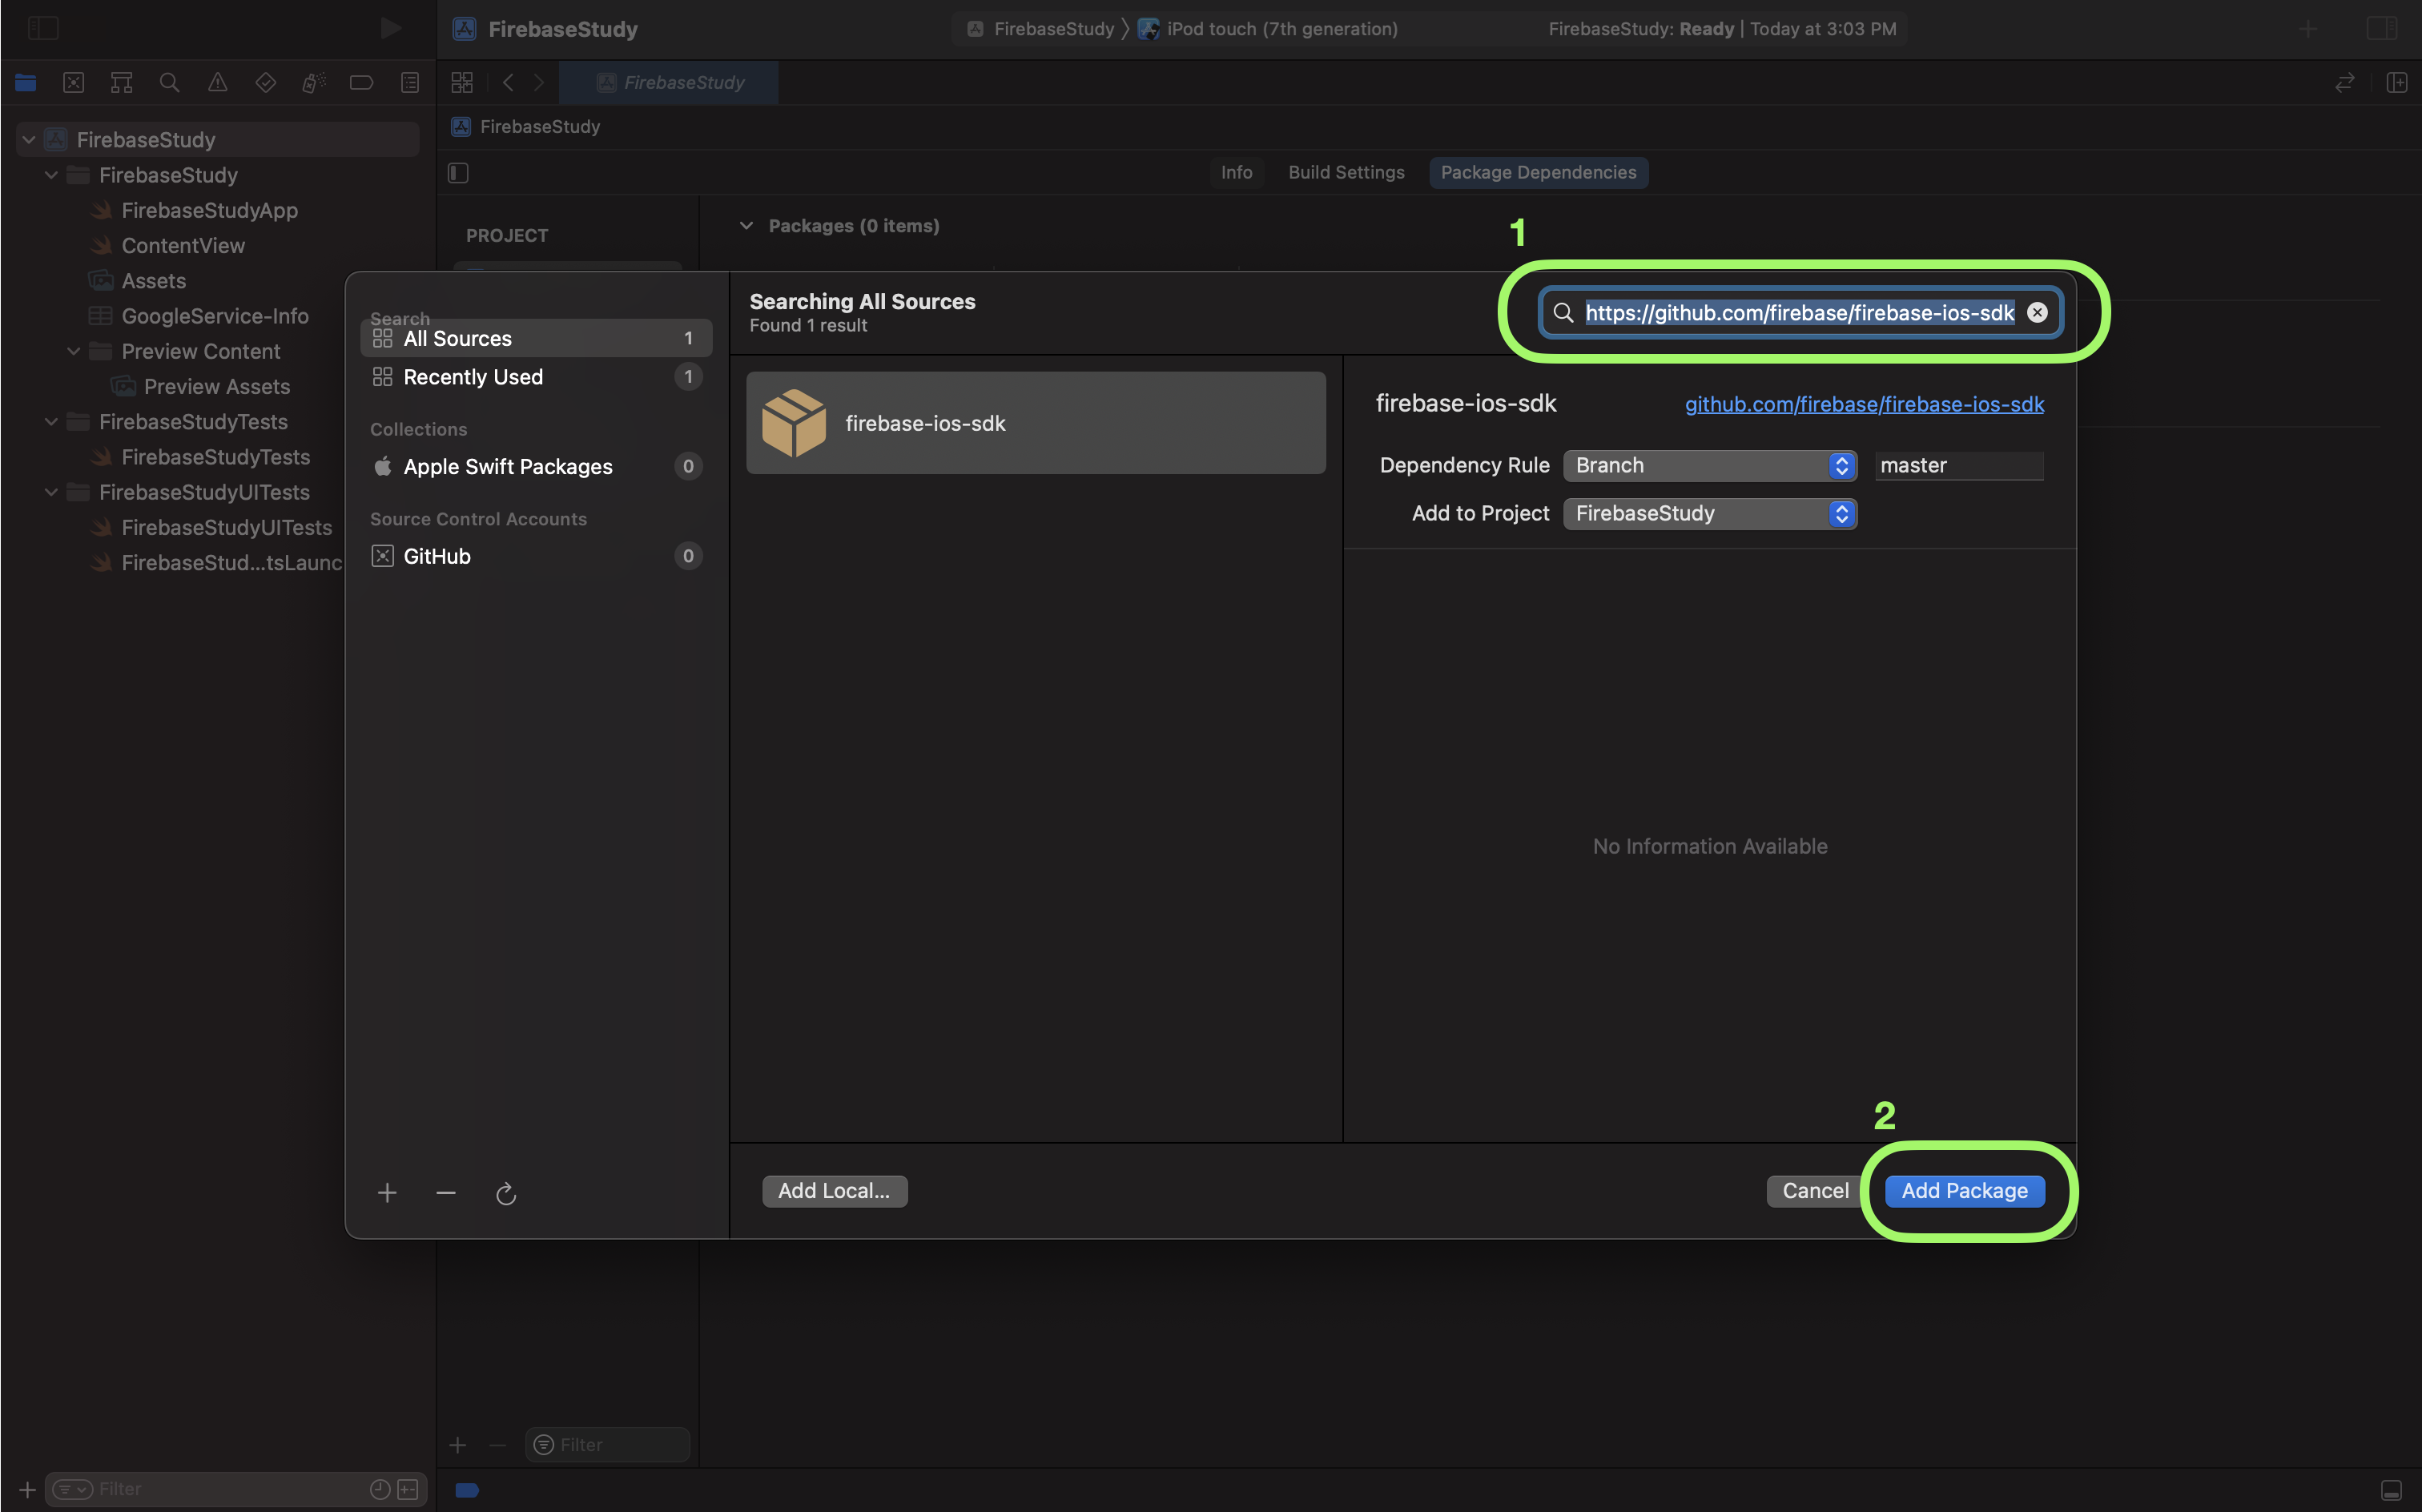This screenshot has height=1512, width=2422.
Task: Collapse the Packages (0 items) section
Action: click(746, 226)
